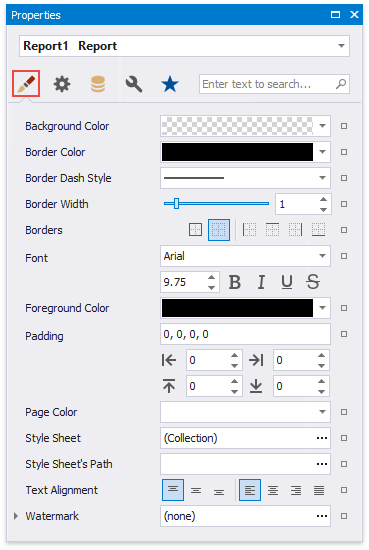This screenshot has width=369, height=550.
Task: Click the Text Alignment property marker square
Action: (x=344, y=490)
